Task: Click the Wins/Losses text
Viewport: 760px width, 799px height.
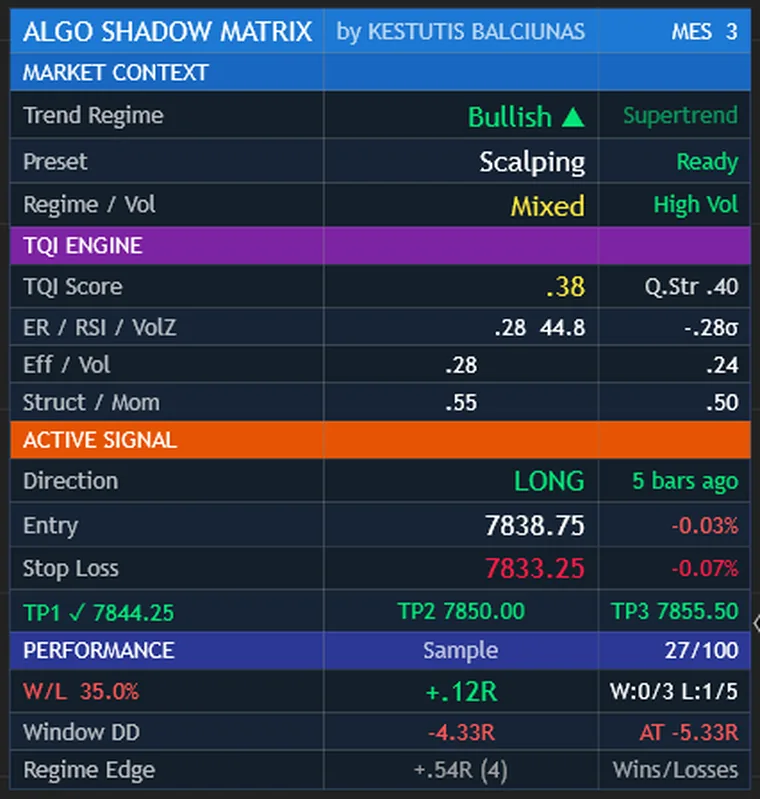Action: [675, 769]
